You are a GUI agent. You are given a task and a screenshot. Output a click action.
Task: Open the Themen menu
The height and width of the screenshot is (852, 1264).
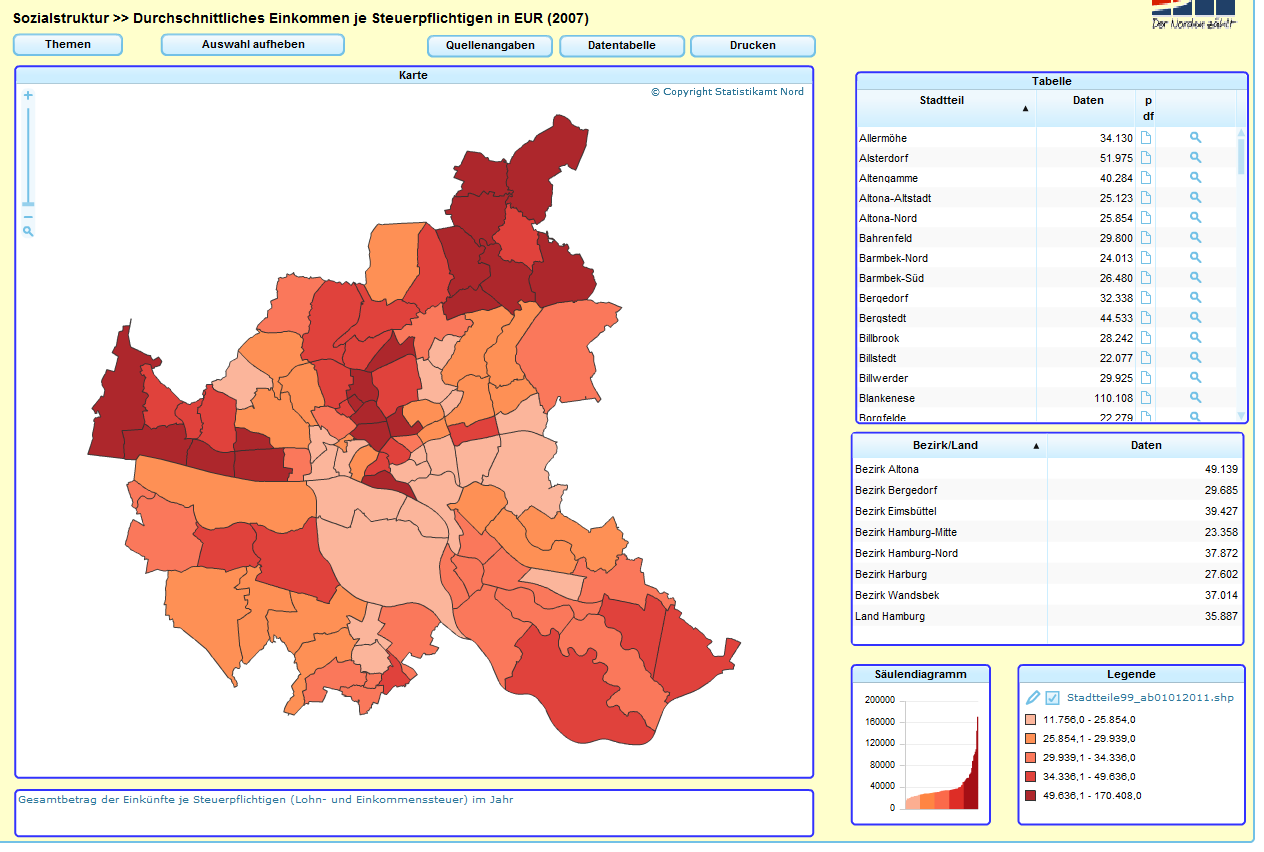pyautogui.click(x=68, y=45)
